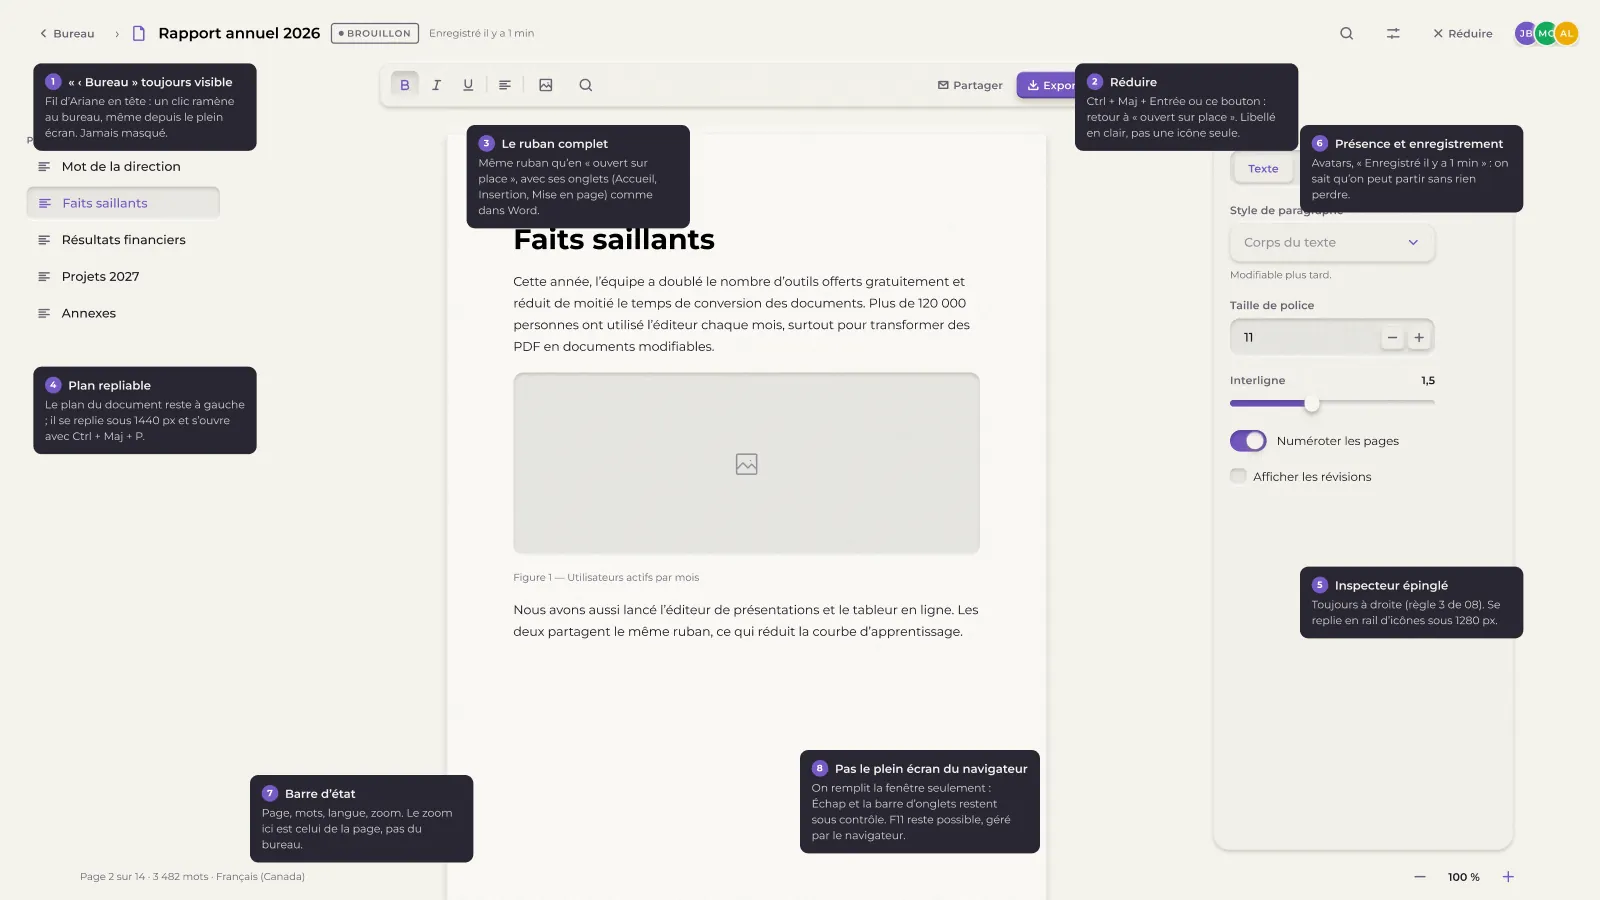The height and width of the screenshot is (900, 1600).
Task: Select Faits saillants in the outline
Action: click(123, 203)
